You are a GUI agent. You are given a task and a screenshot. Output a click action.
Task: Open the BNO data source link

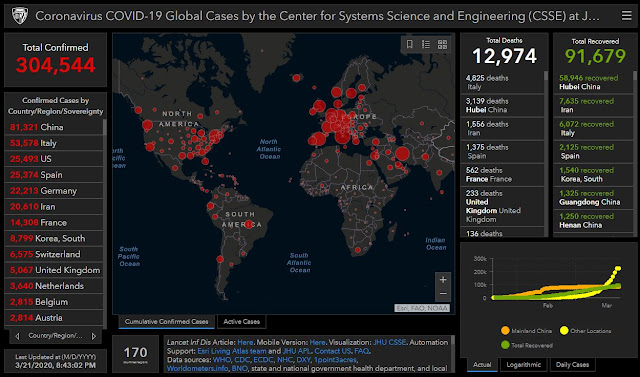click(240, 368)
